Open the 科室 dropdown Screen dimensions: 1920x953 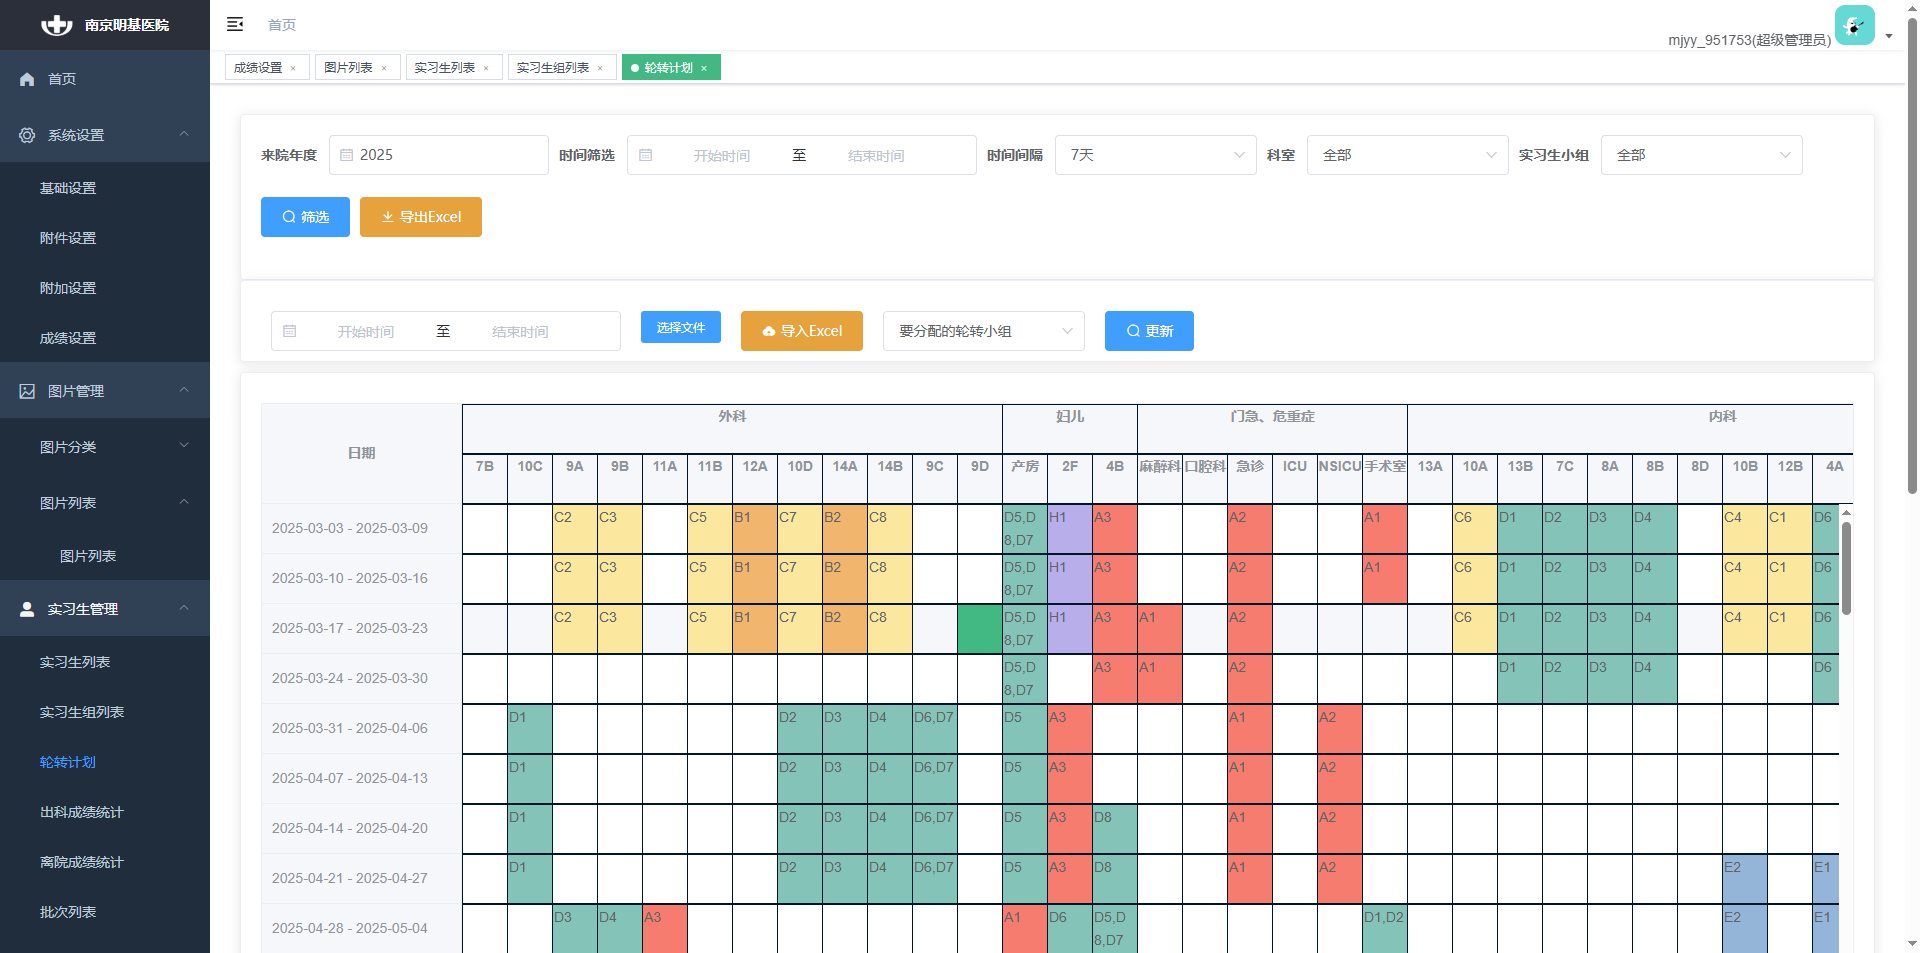coord(1407,155)
